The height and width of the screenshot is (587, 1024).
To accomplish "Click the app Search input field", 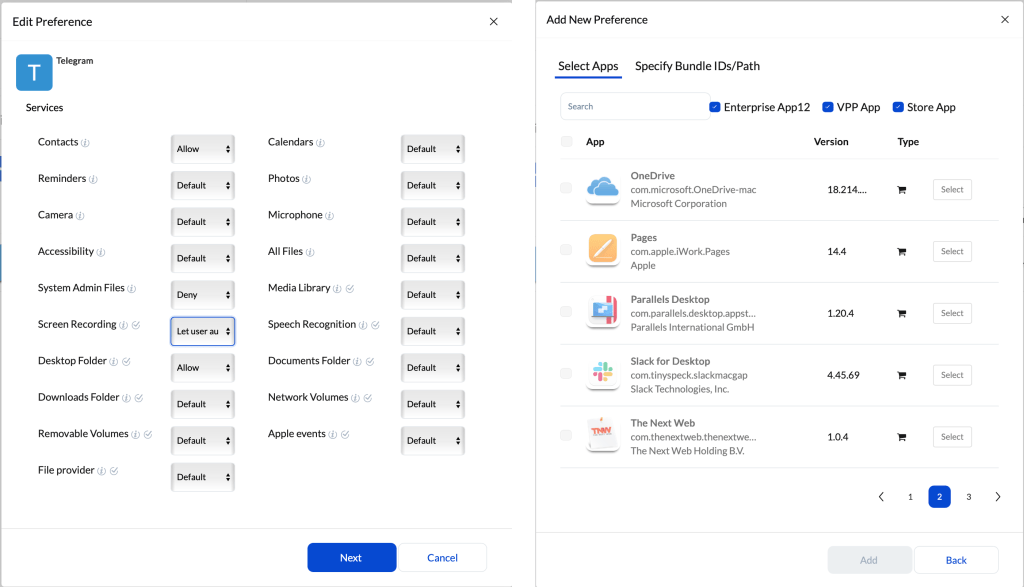I will click(634, 106).
